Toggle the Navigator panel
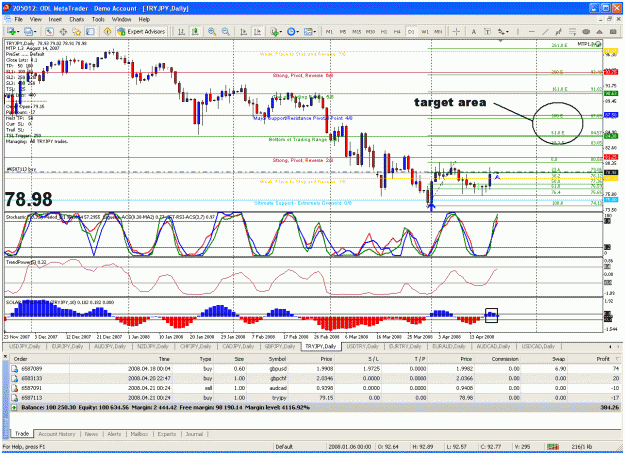 [77, 32]
